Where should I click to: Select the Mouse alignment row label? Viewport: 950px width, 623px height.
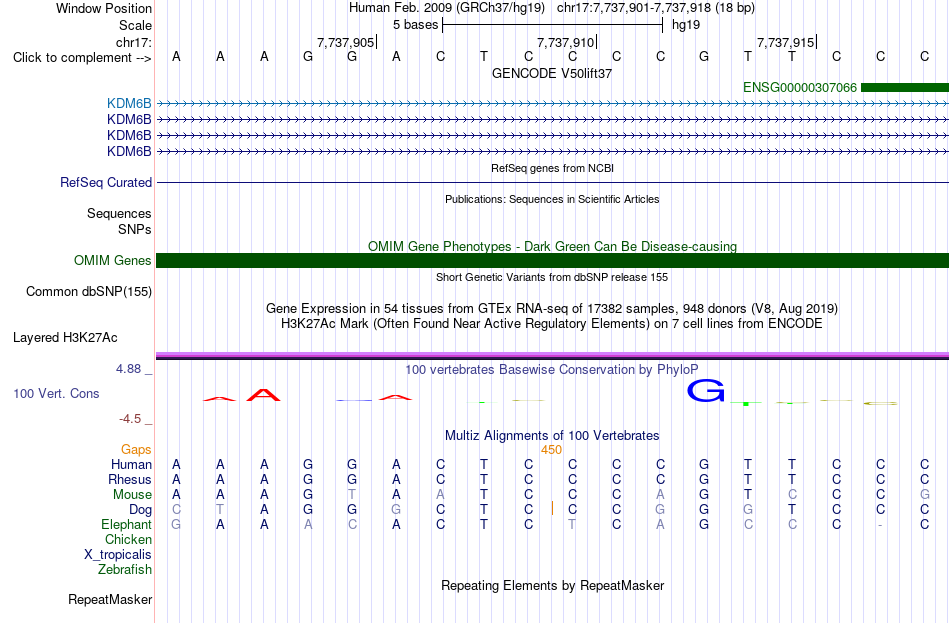click(x=132, y=495)
